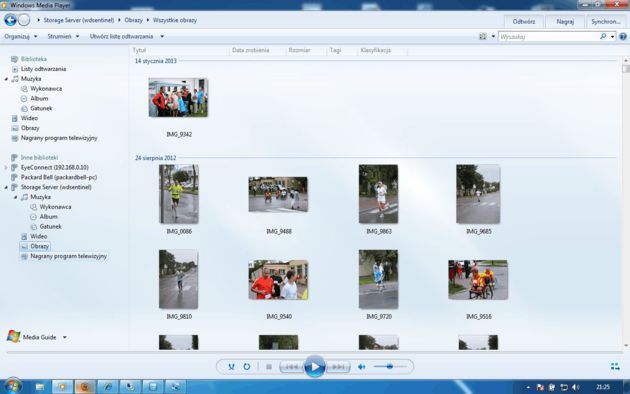Open the Nagraj tab
This screenshot has height=394, width=630.
(x=565, y=22)
